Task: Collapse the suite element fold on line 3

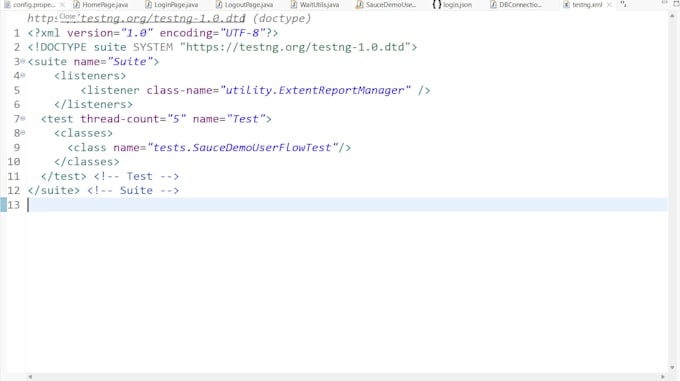Action: pos(23,61)
